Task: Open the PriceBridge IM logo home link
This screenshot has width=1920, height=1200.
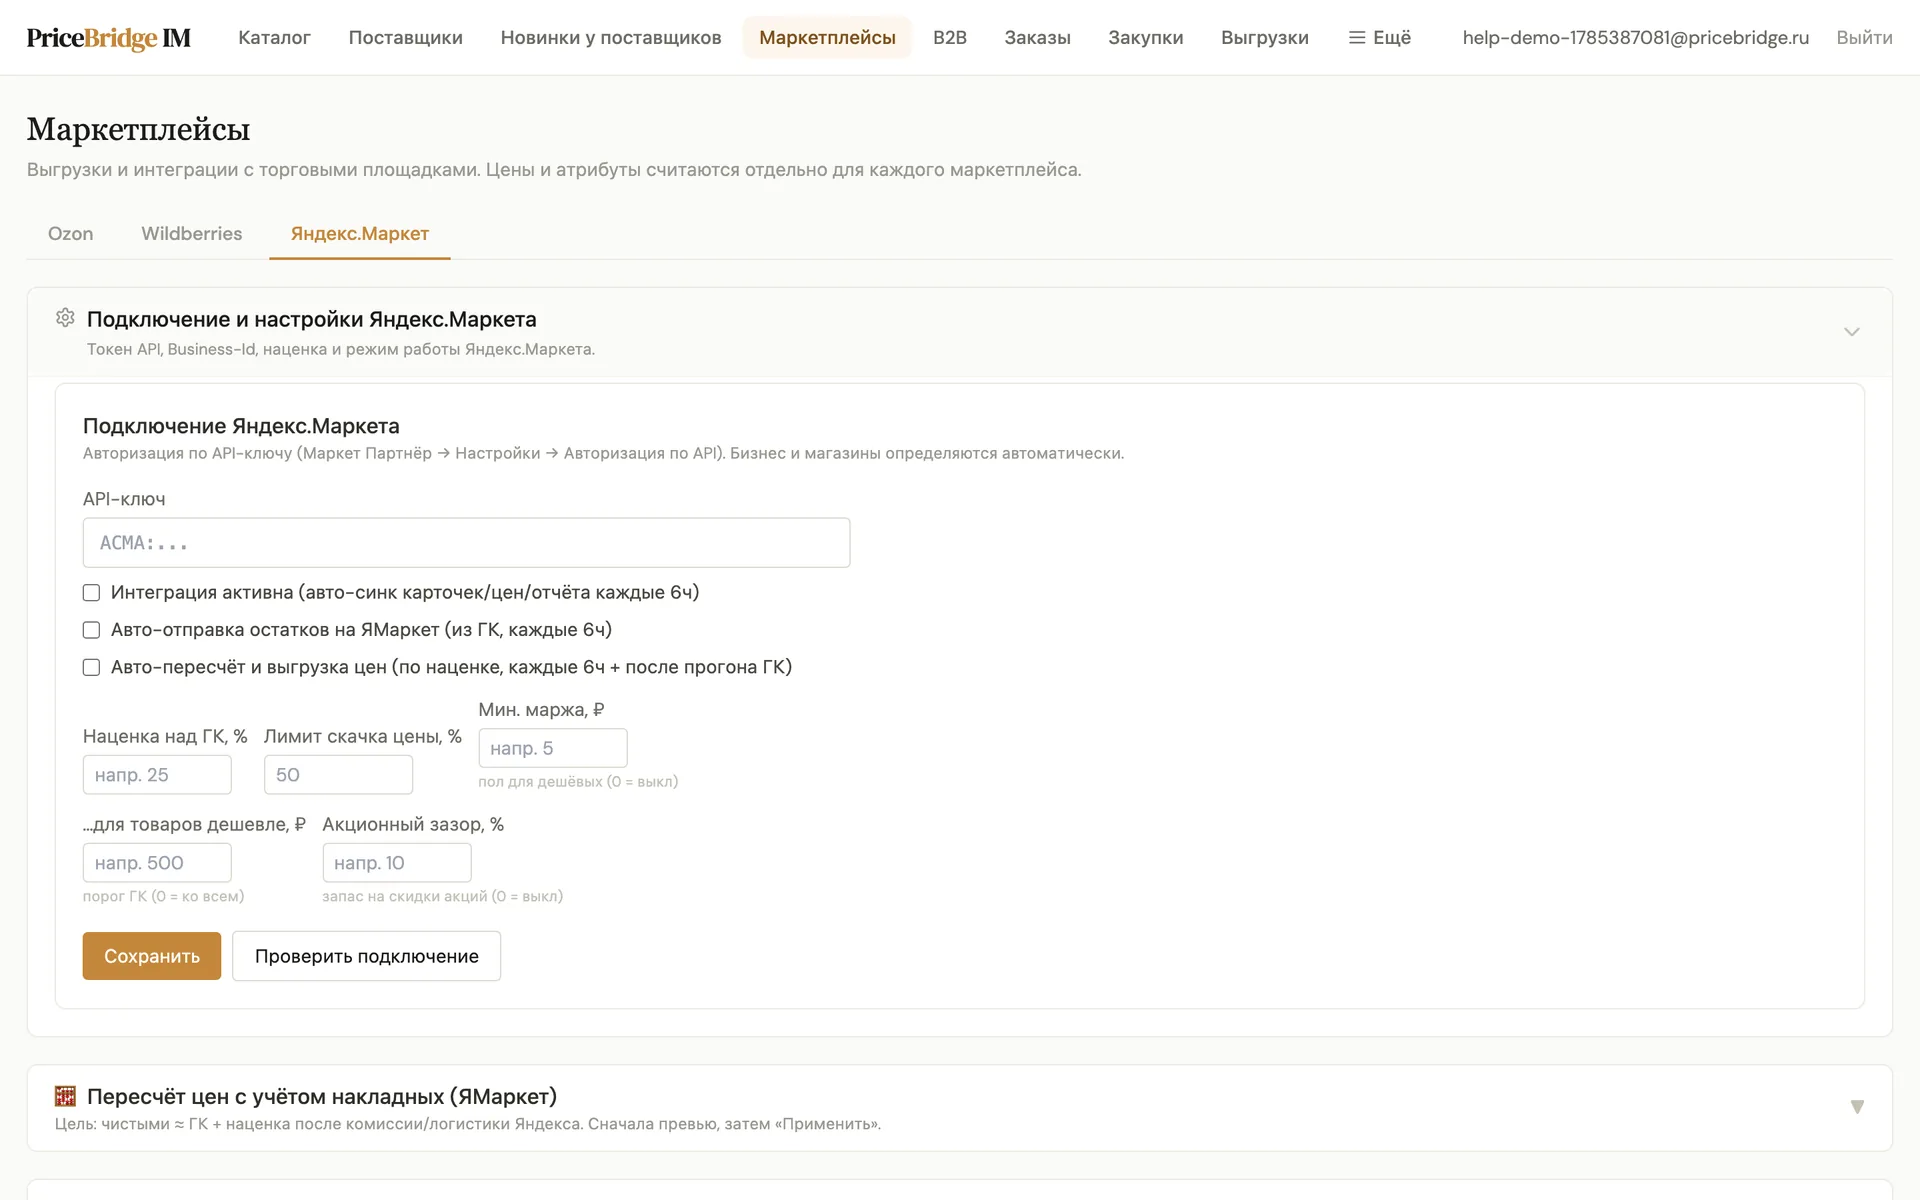Action: pyautogui.click(x=109, y=38)
